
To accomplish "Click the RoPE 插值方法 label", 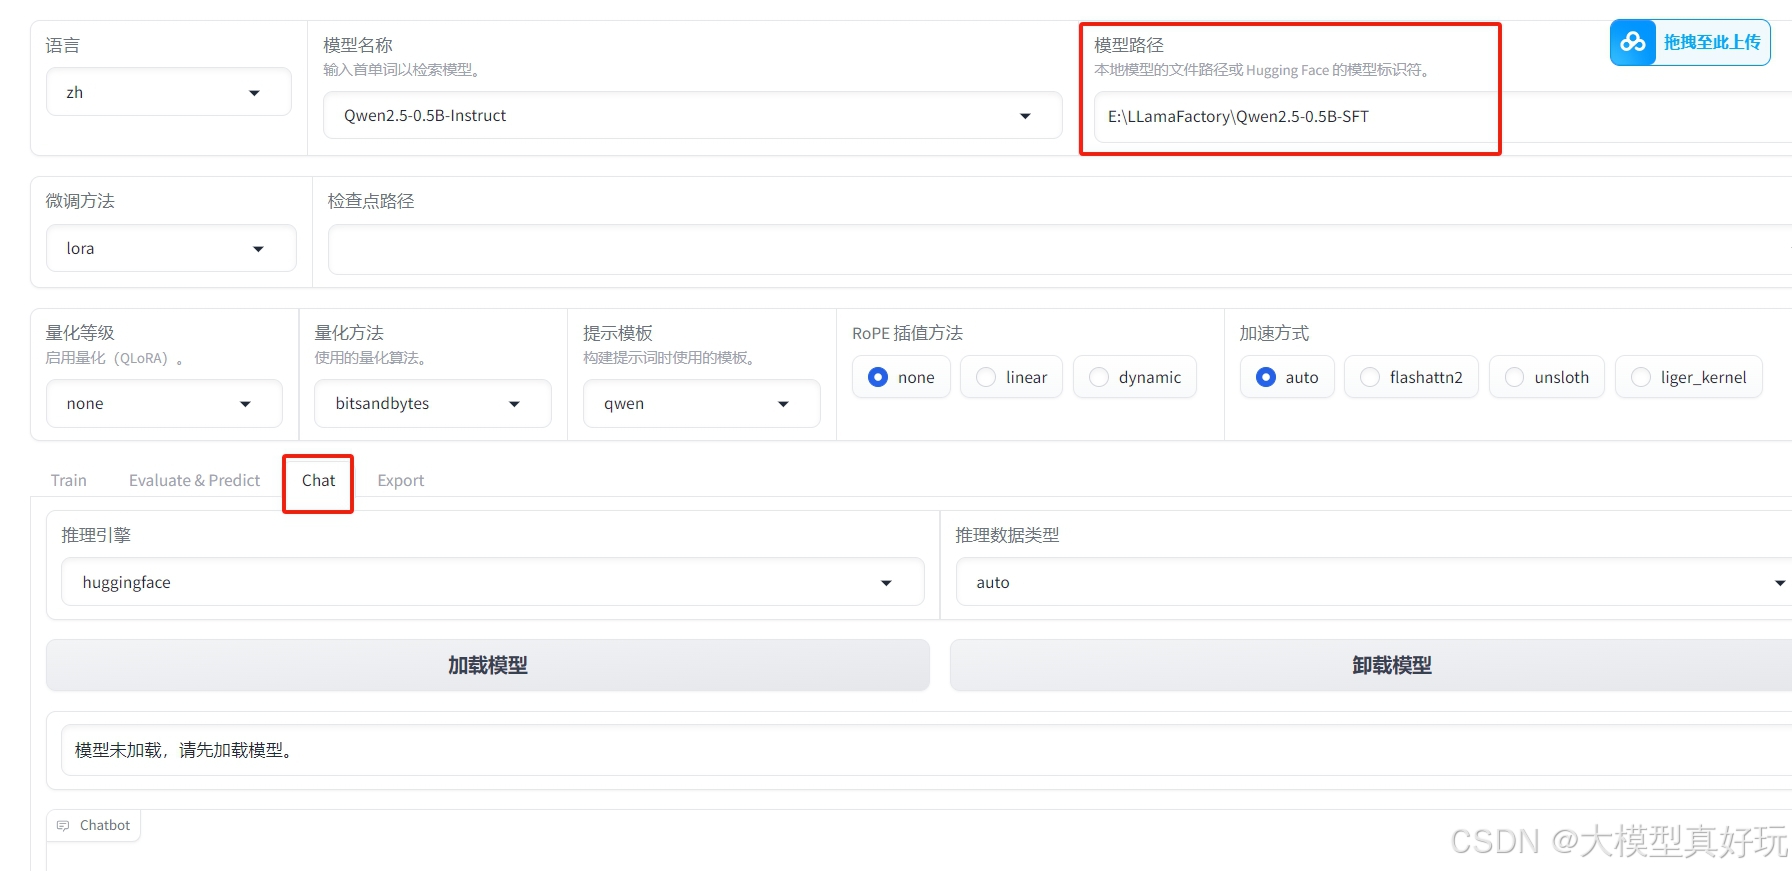I will click(908, 333).
